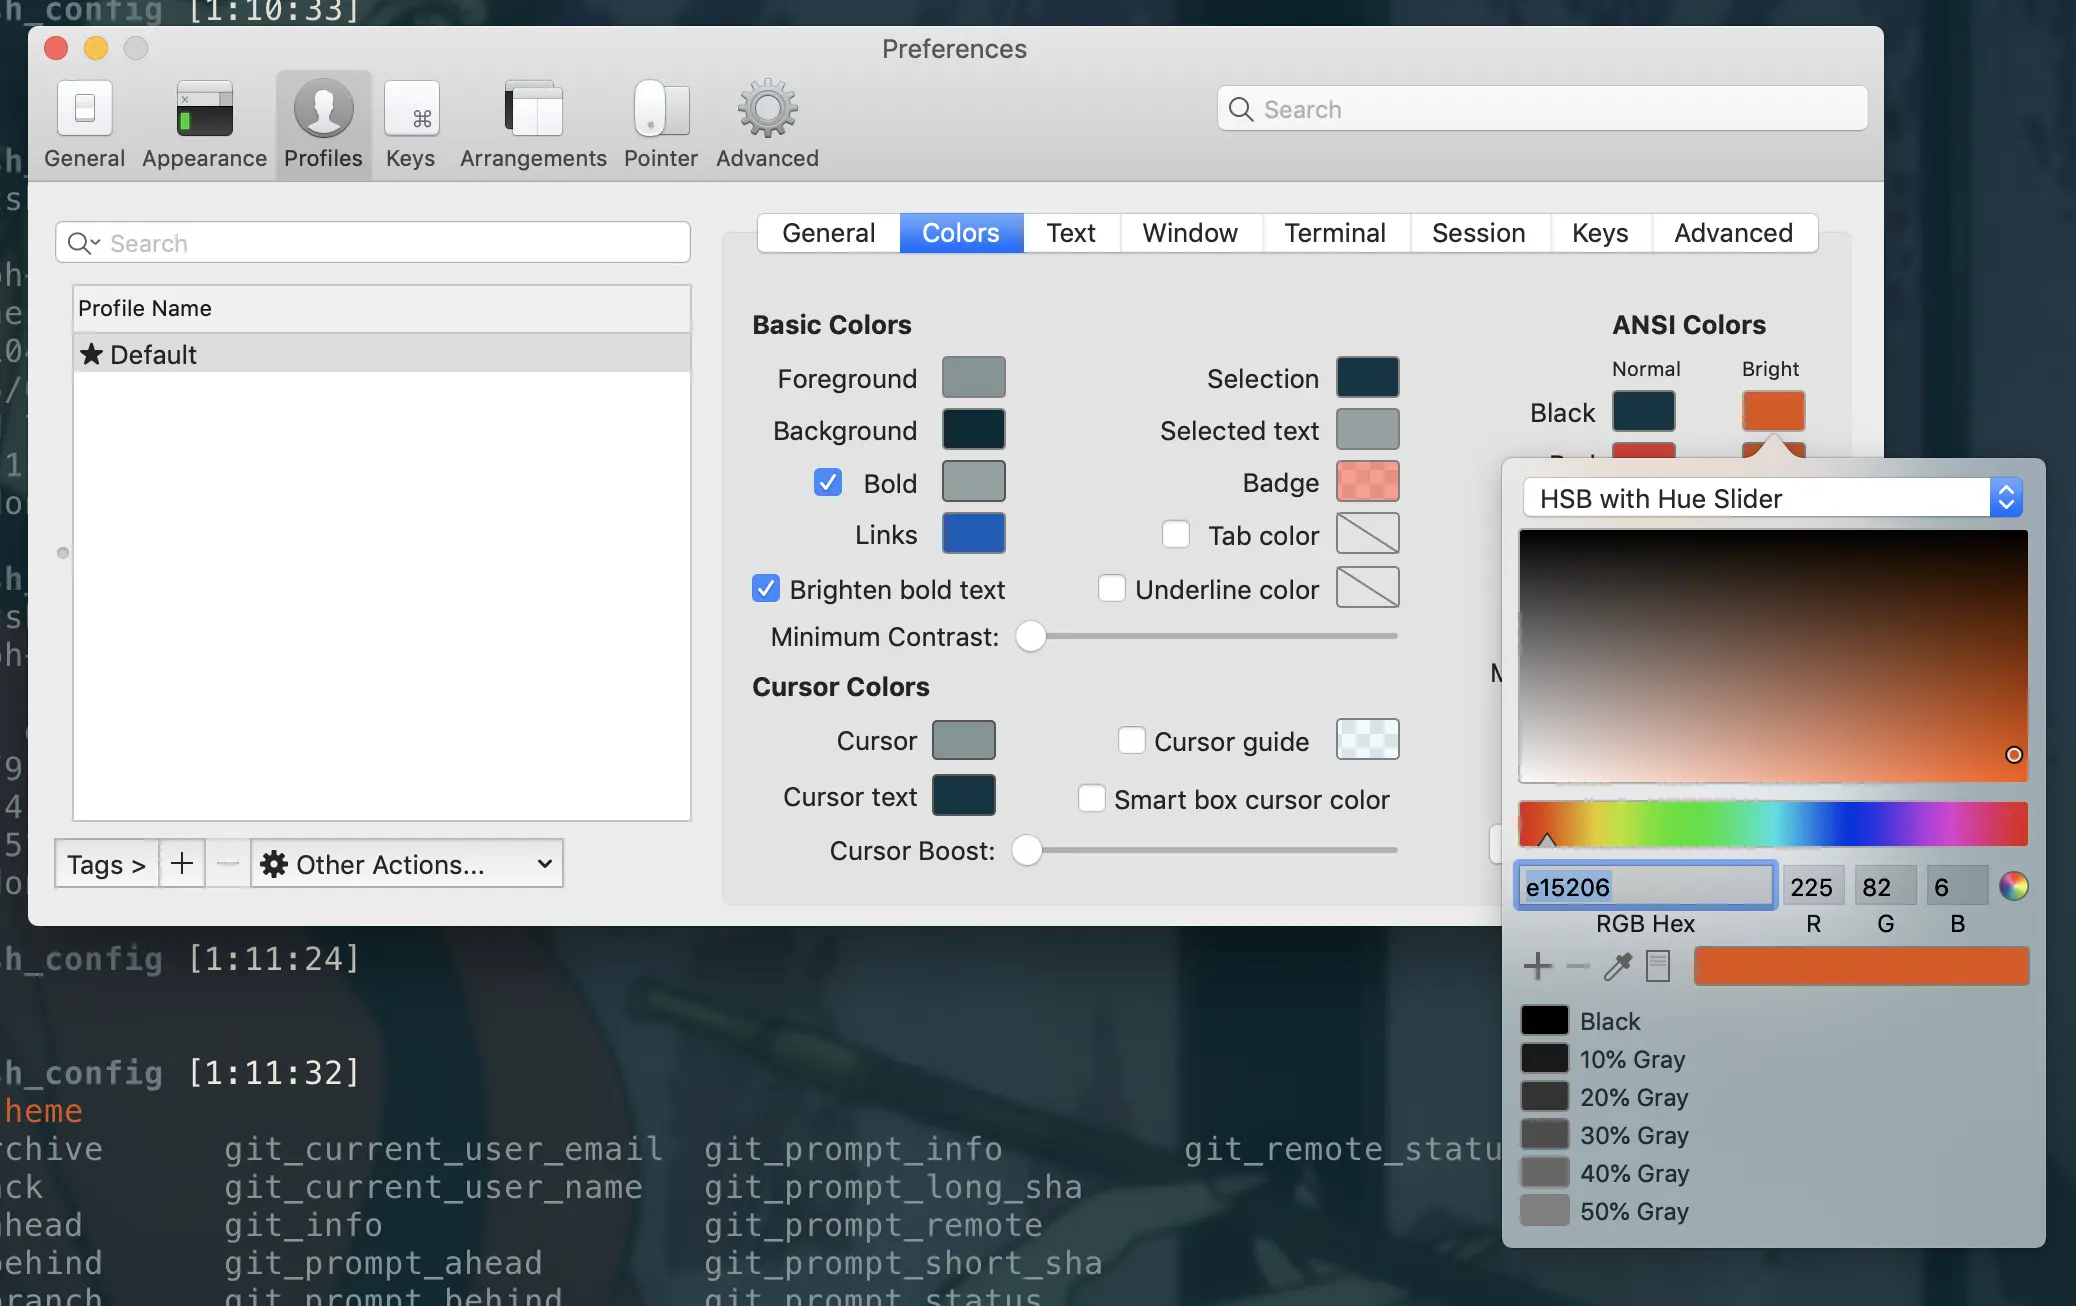2076x1306 pixels.
Task: Uncheck the Bold color checkbox
Action: pos(827,483)
